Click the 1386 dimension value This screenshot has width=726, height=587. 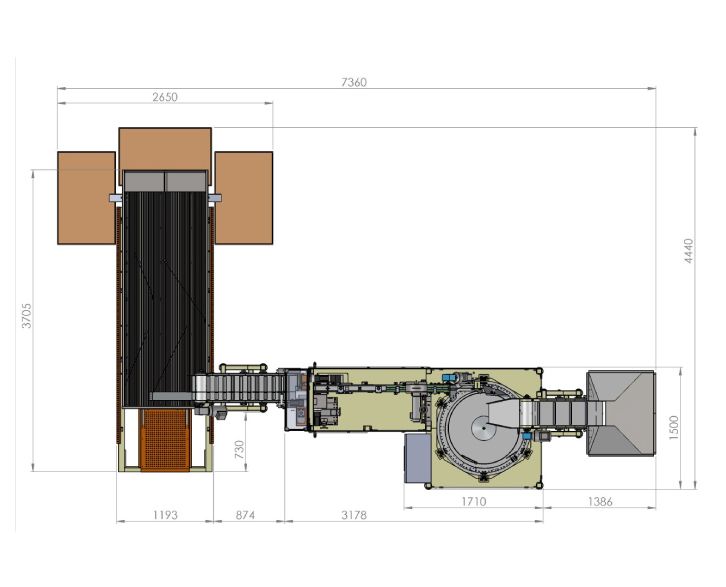(599, 501)
